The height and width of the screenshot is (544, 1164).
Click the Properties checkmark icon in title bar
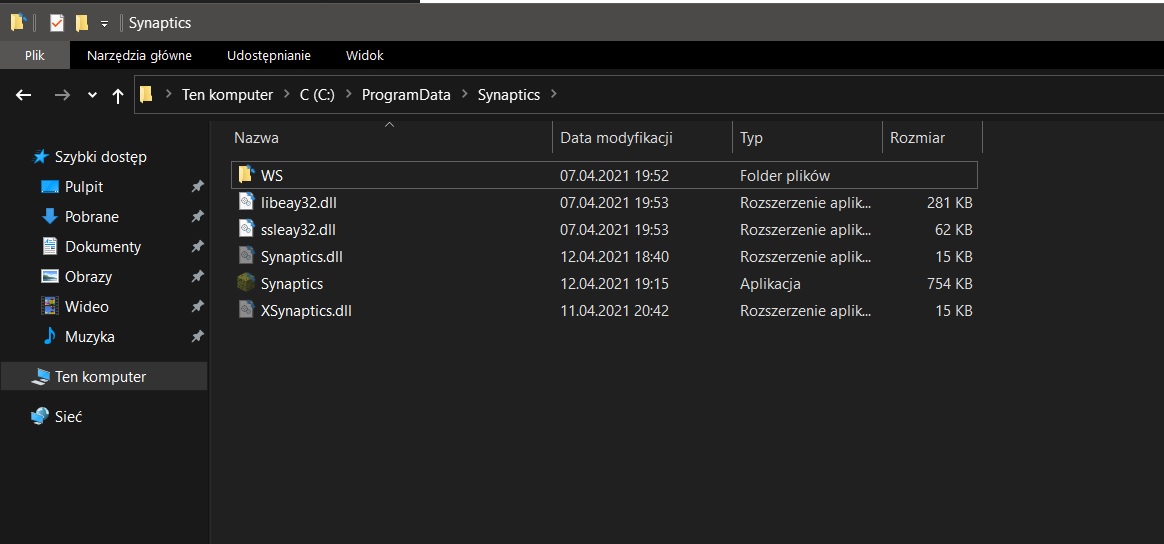[x=57, y=23]
